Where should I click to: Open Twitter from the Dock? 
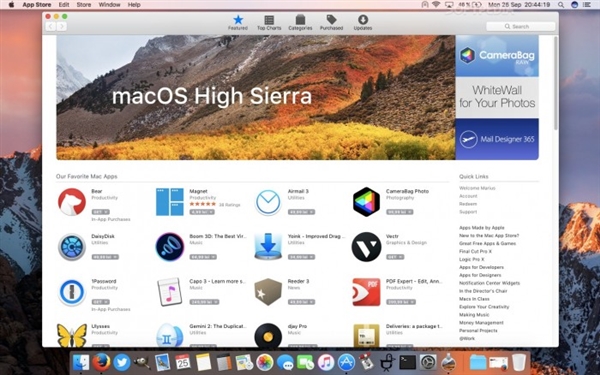tap(122, 362)
